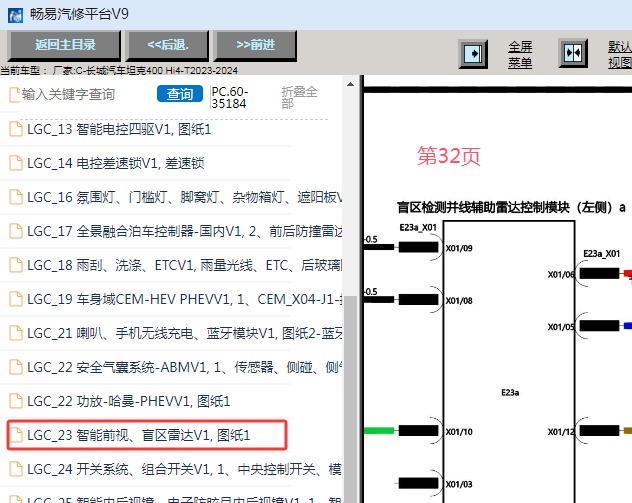Click the 全屏菜单 label
632x503 pixels.
[x=520, y=55]
